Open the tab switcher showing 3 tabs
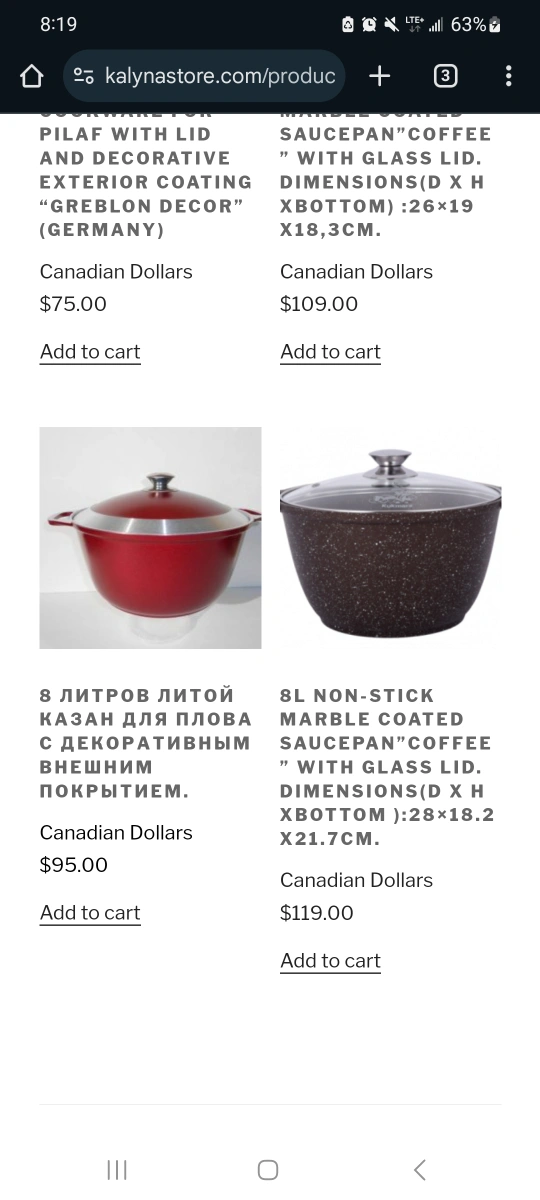 pos(446,76)
